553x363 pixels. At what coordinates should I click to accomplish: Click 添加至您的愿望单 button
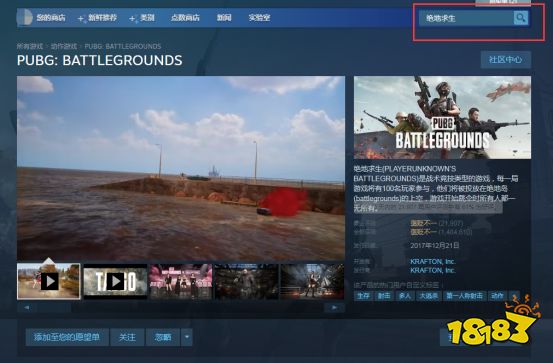(x=67, y=337)
